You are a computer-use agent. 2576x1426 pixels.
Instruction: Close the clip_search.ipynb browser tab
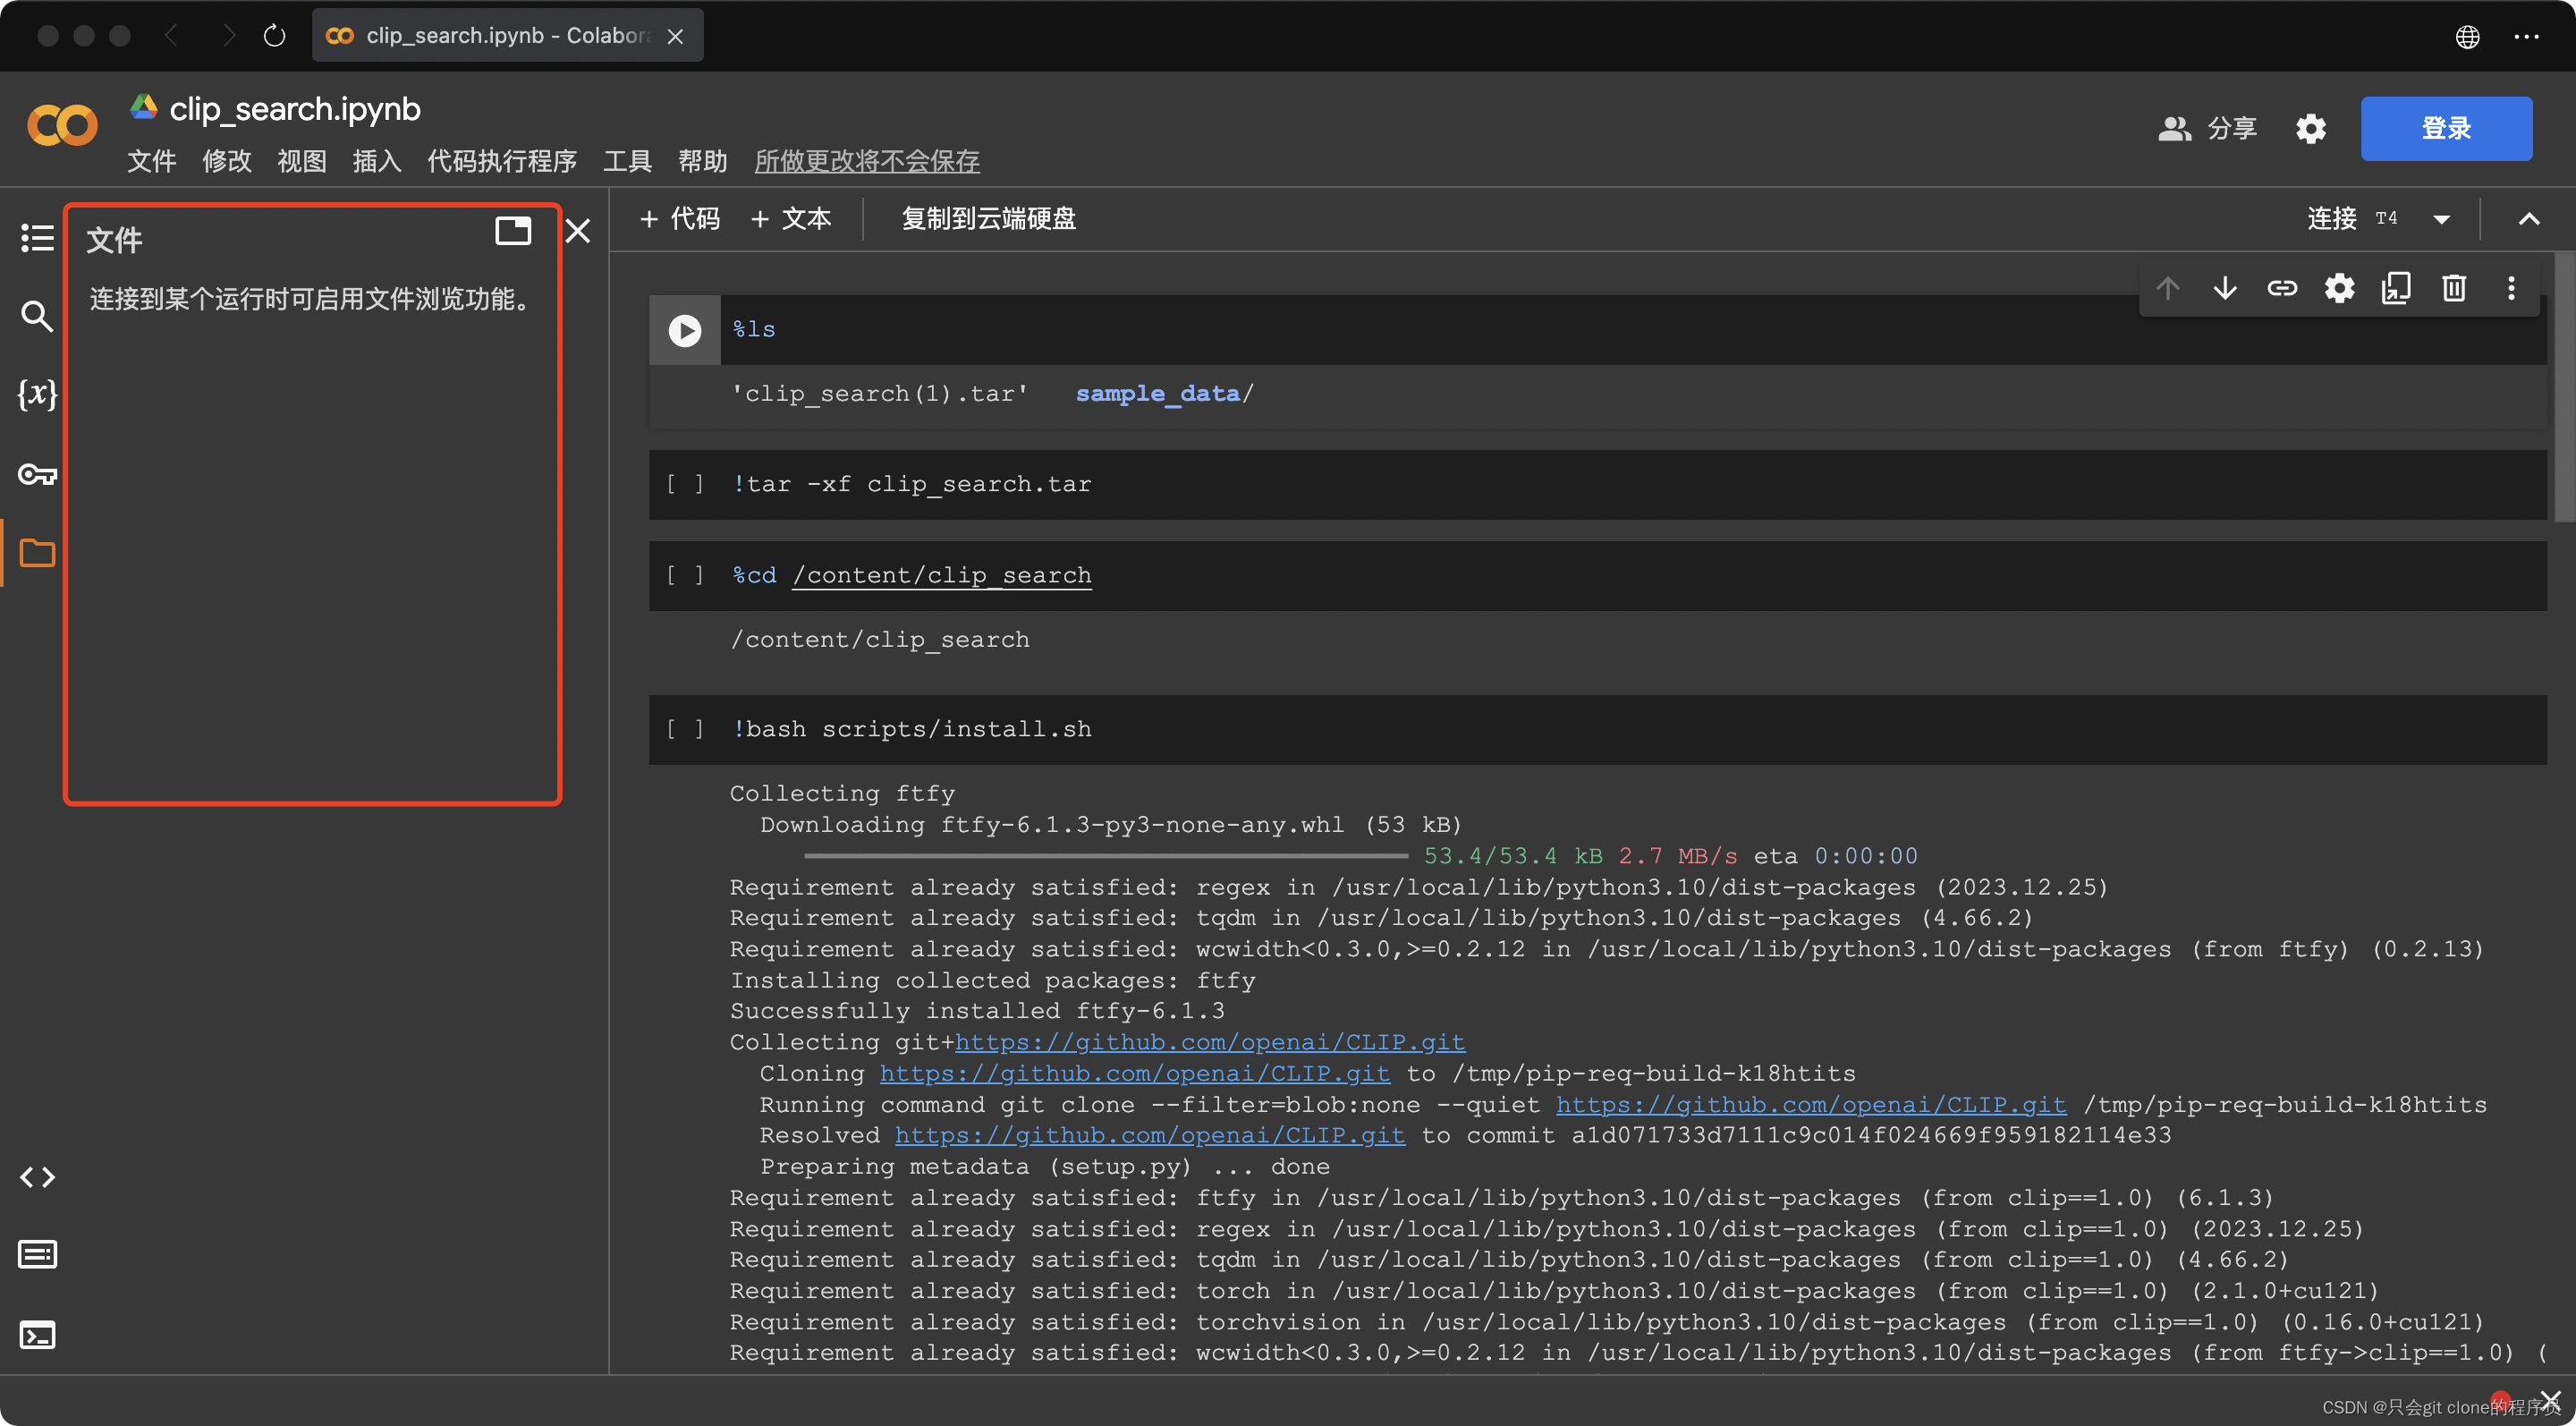tap(675, 36)
